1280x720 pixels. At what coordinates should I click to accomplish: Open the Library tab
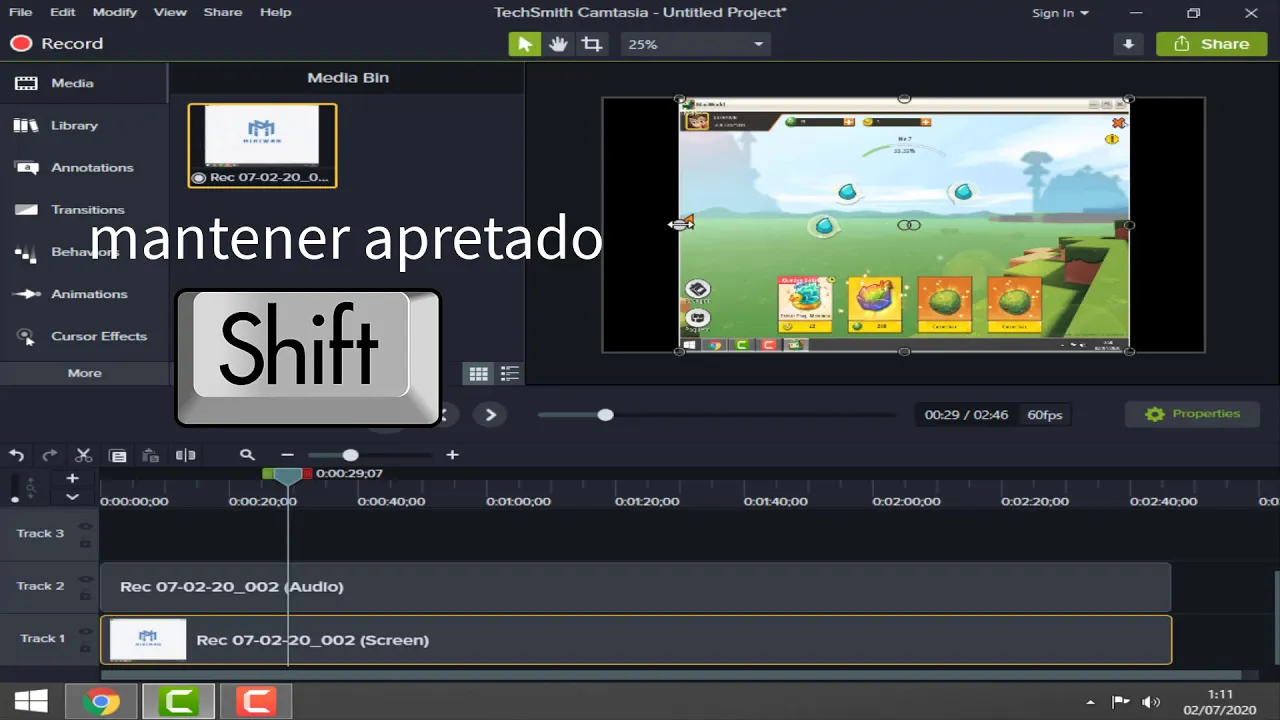point(84,125)
